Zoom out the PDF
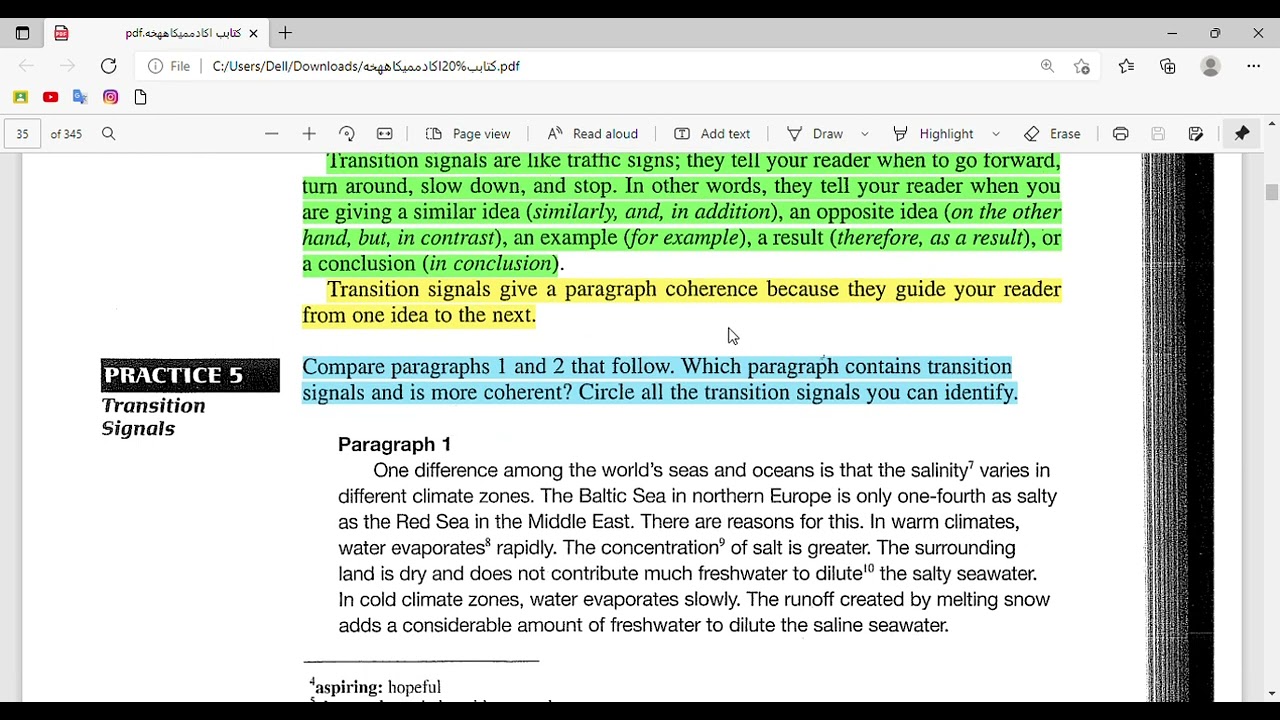Viewport: 1280px width, 720px height. 271,134
